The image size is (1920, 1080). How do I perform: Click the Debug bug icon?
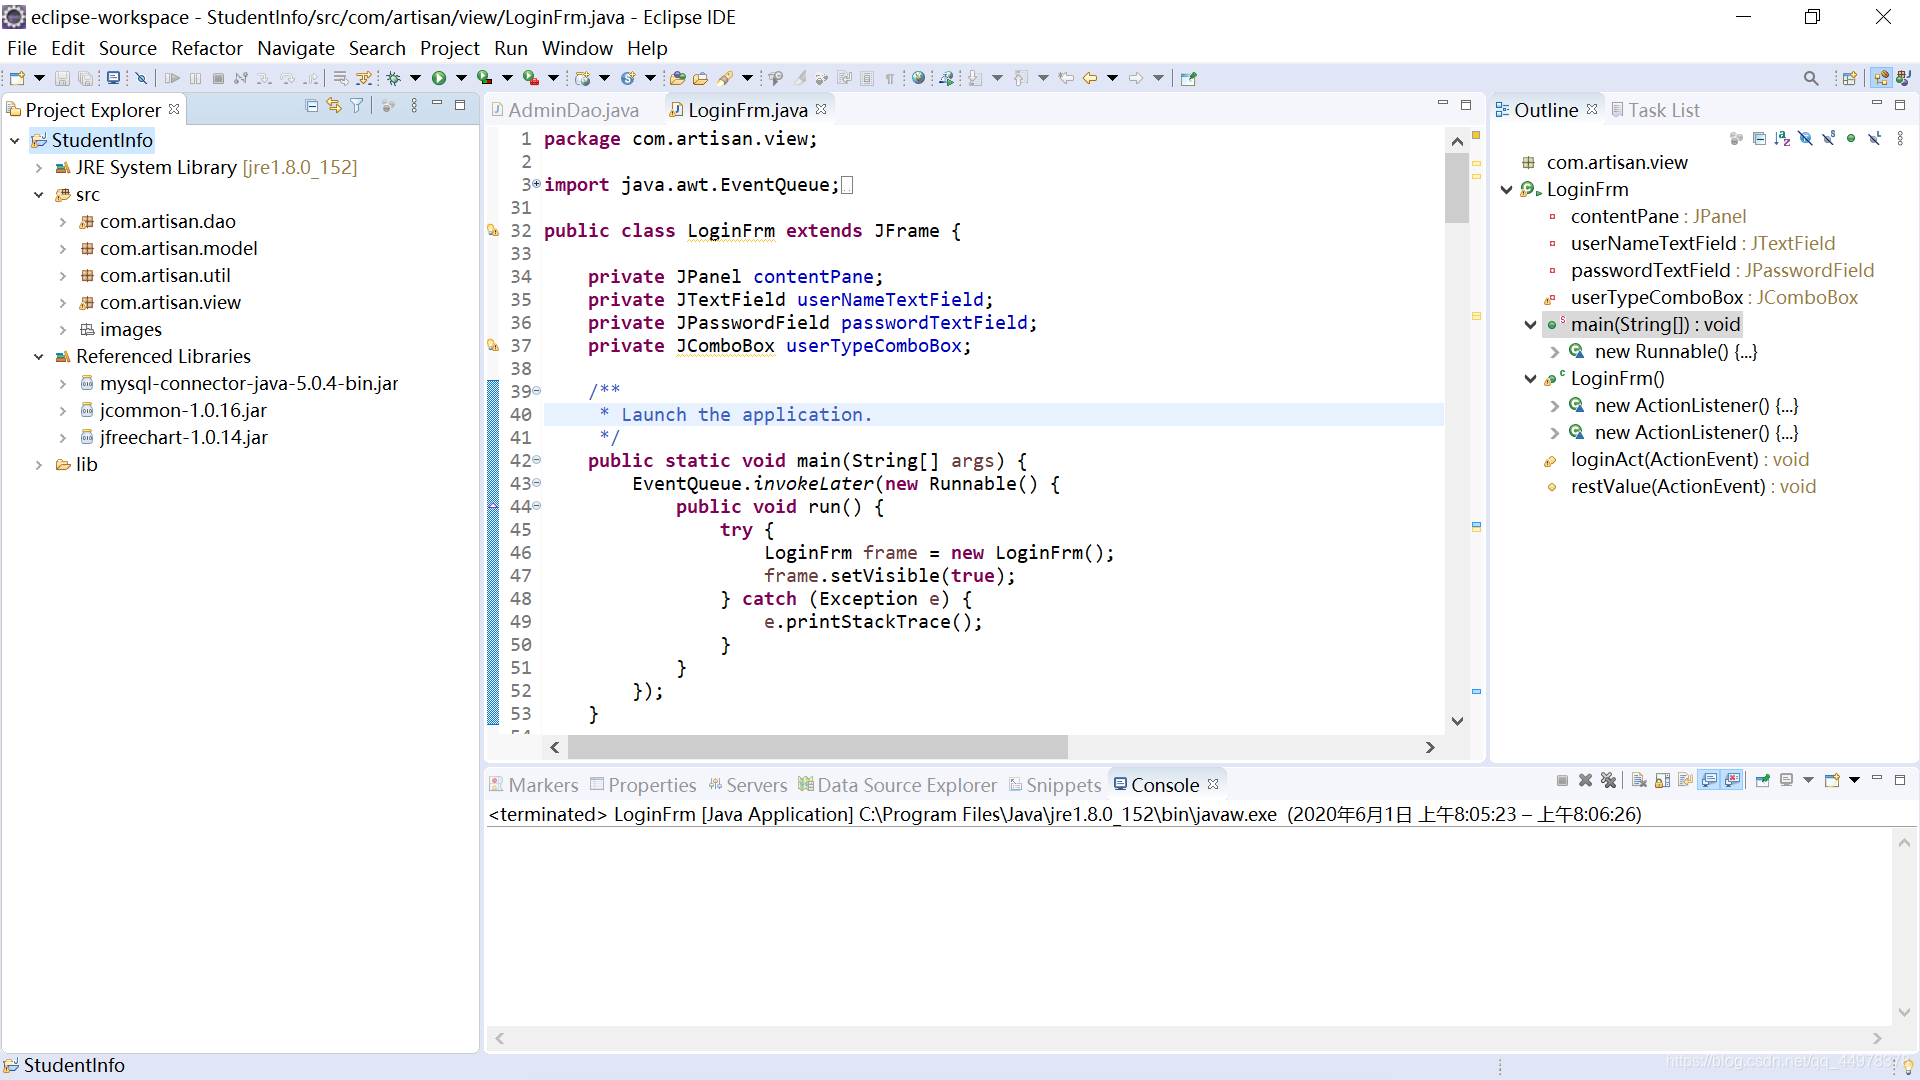pos(393,78)
